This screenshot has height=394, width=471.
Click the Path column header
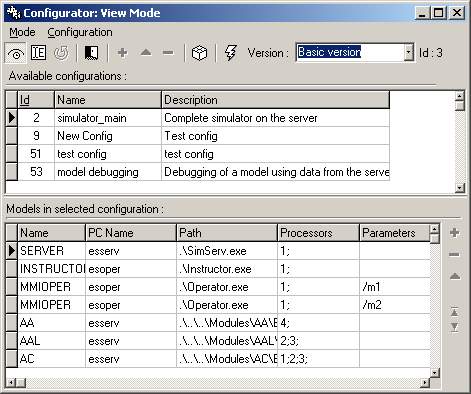[227, 233]
